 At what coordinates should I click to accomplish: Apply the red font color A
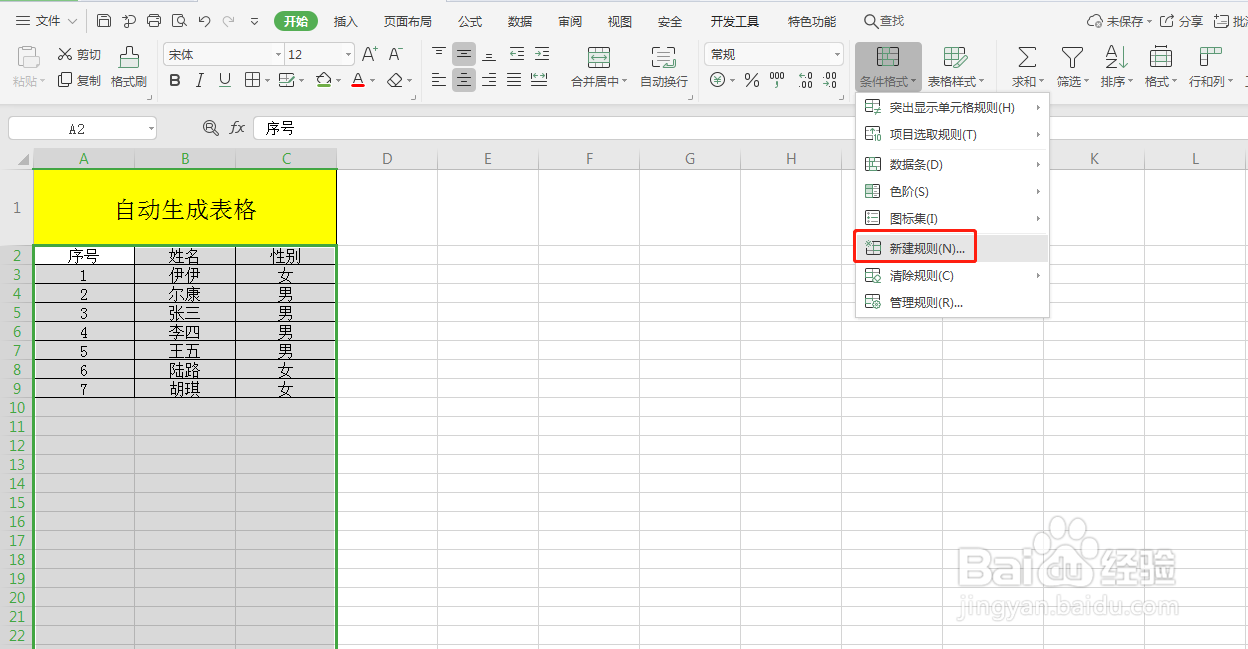click(358, 81)
